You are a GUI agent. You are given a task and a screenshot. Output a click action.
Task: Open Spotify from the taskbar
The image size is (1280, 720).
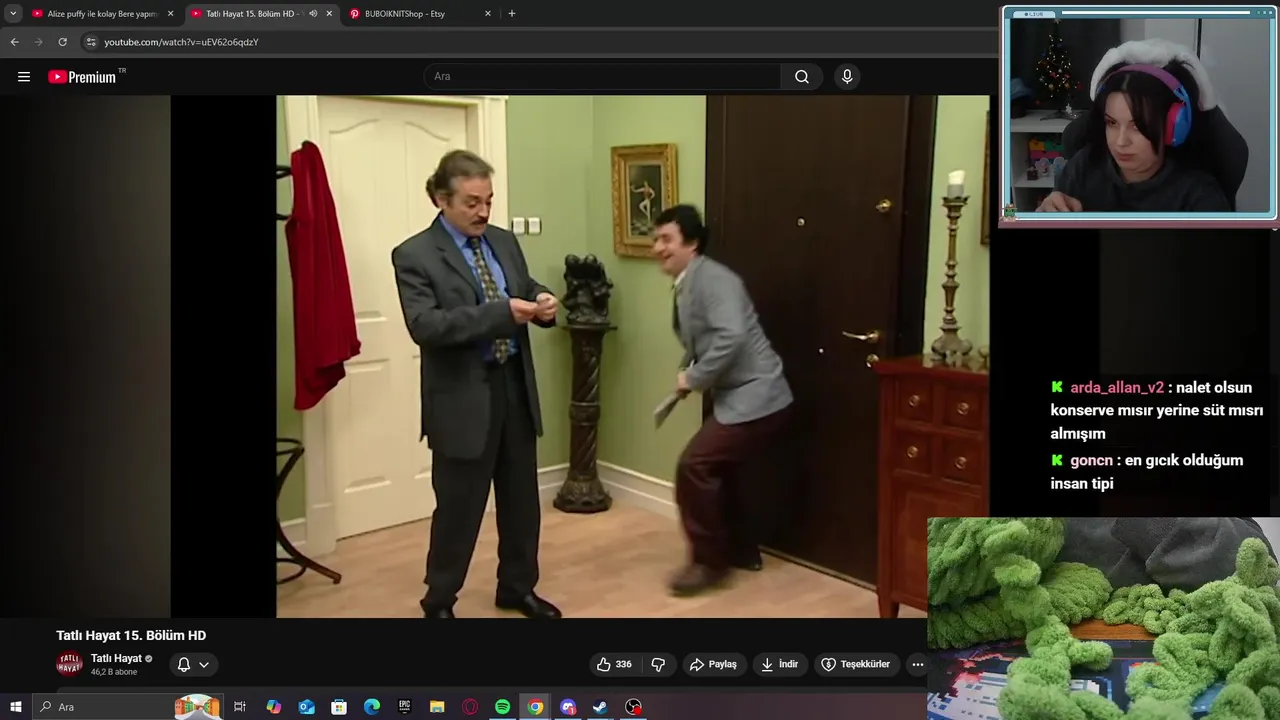[x=503, y=707]
